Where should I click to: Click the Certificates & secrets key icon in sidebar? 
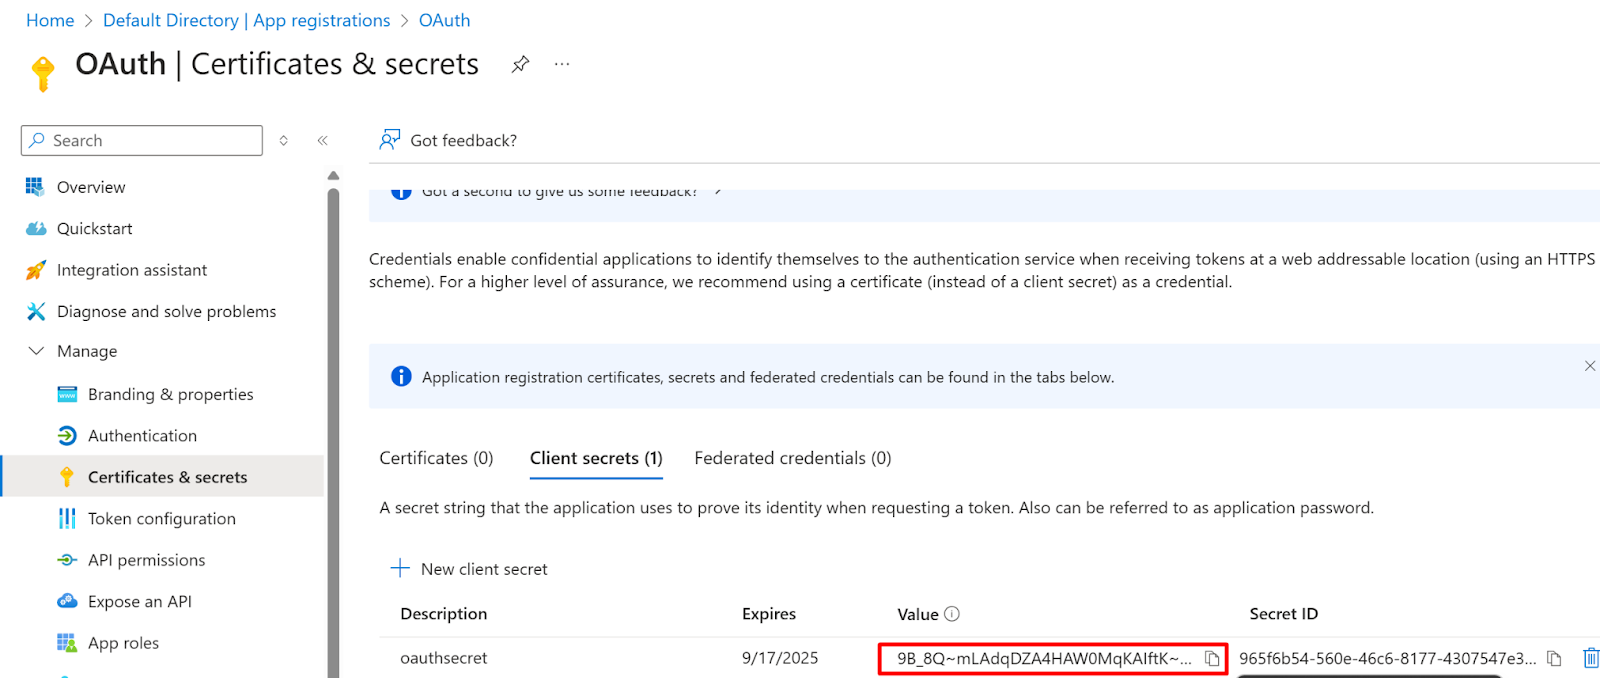point(67,477)
